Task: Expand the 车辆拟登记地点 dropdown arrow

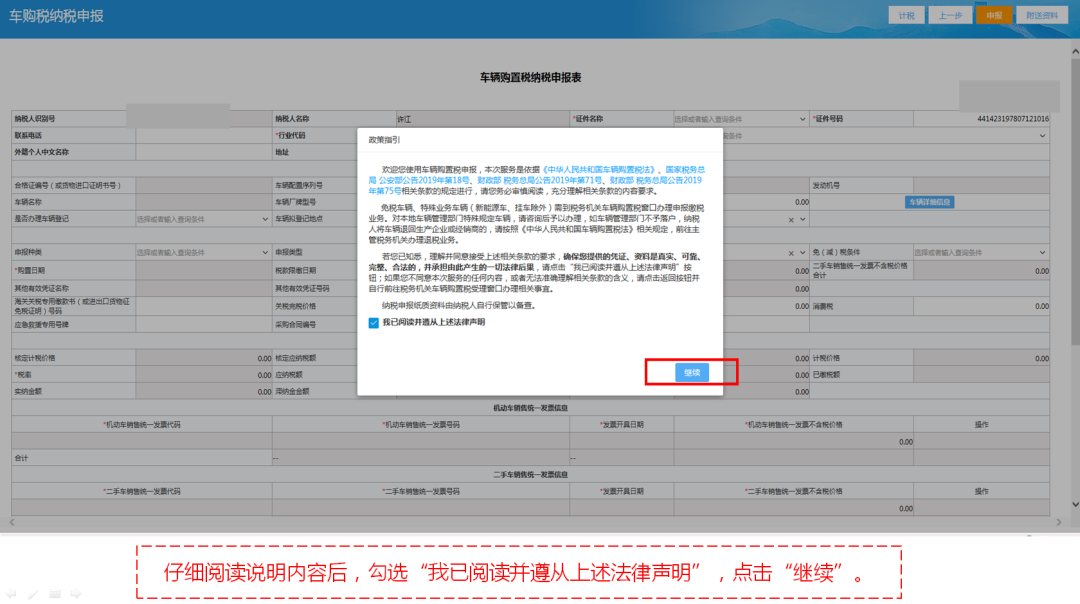Action: [x=802, y=220]
